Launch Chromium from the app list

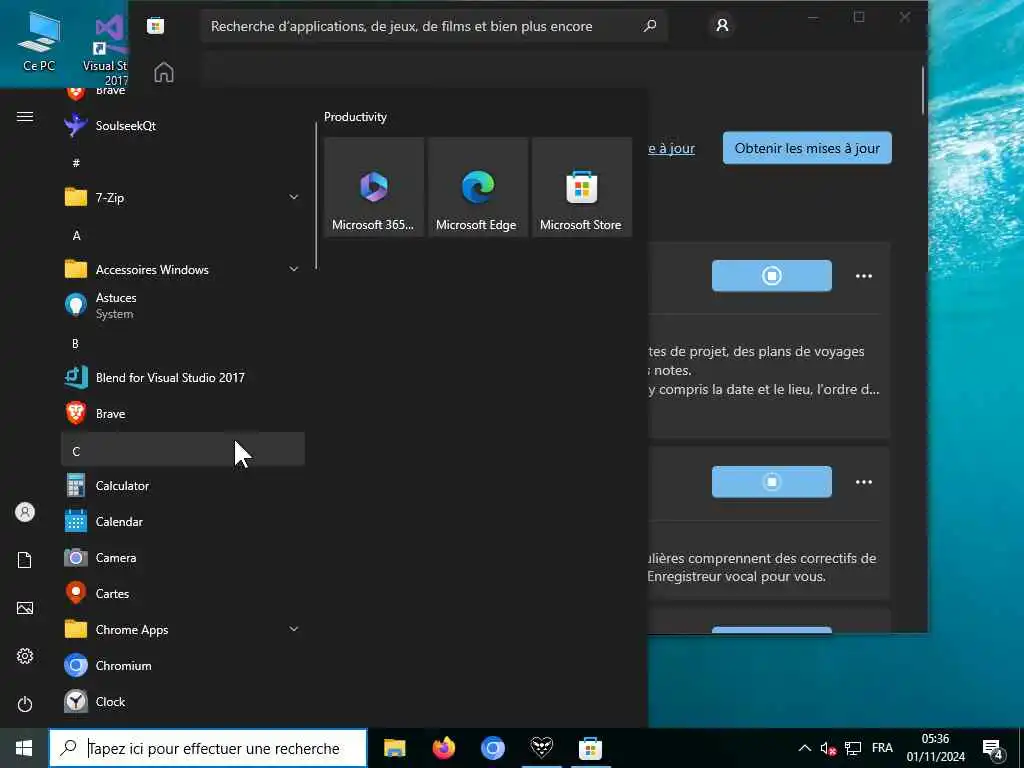[182, 665]
